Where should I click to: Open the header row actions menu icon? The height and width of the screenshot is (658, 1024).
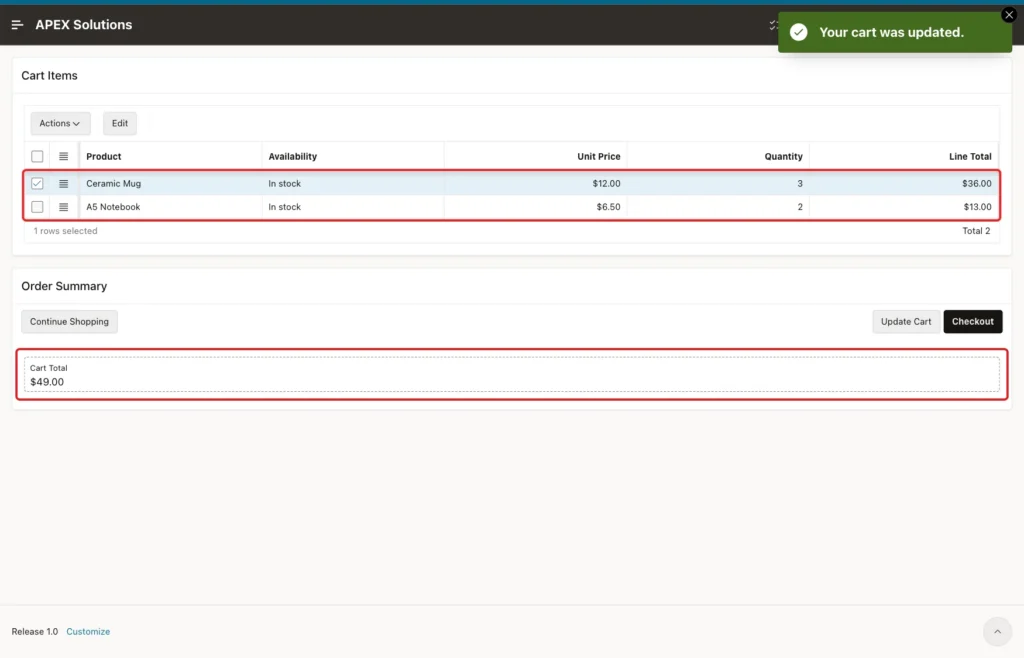pos(63,157)
